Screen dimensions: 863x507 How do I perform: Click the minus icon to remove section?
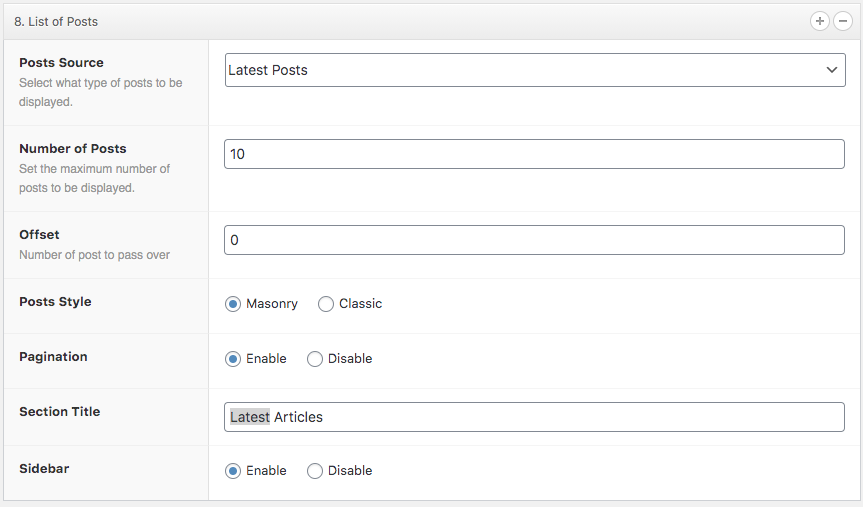click(x=843, y=21)
